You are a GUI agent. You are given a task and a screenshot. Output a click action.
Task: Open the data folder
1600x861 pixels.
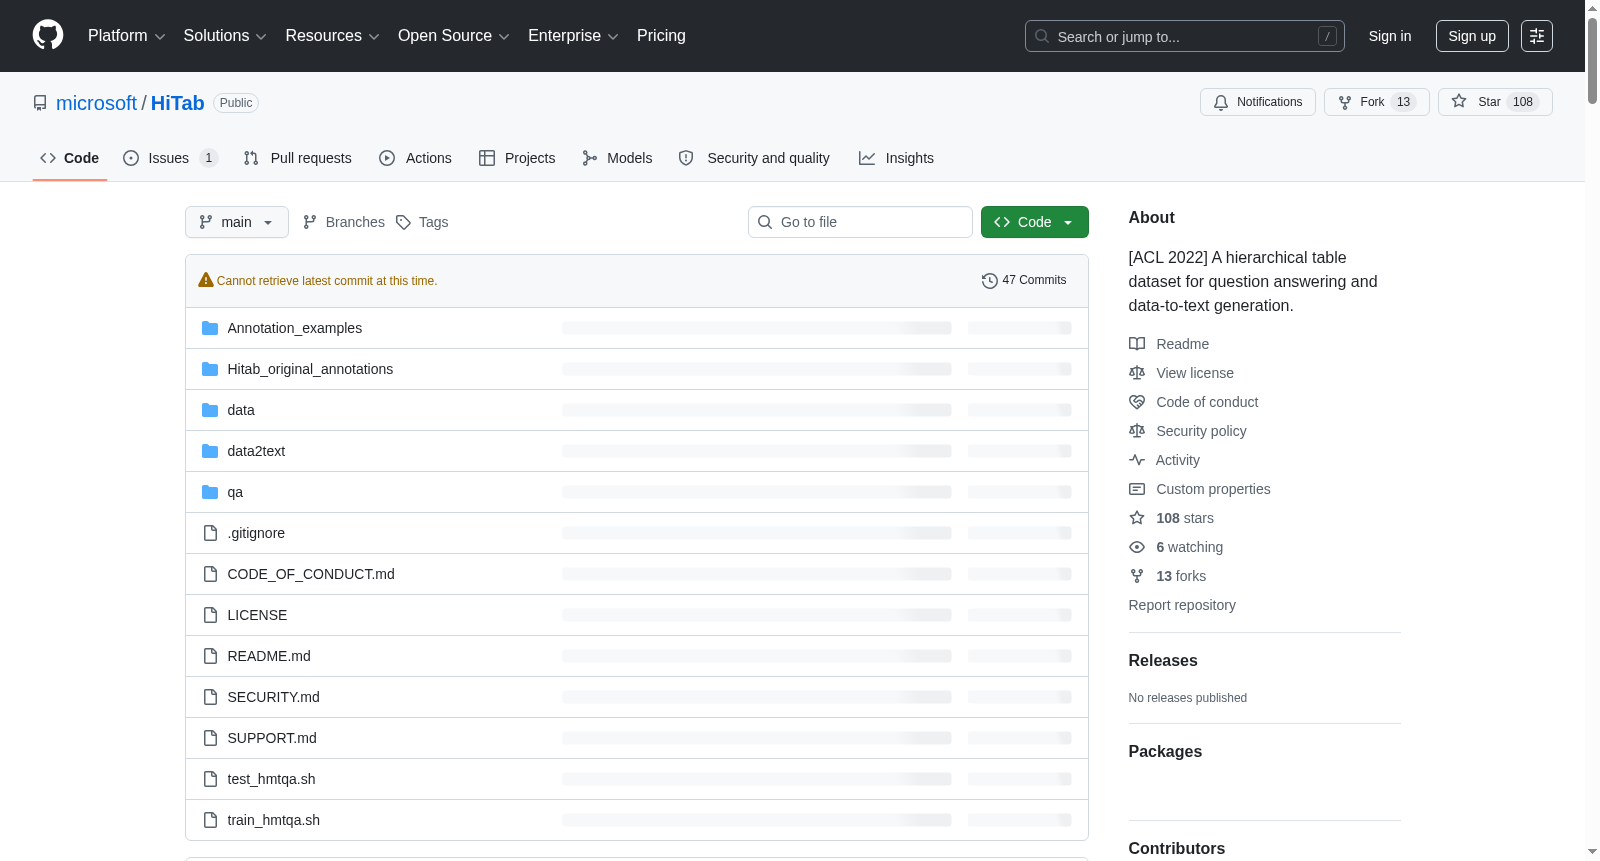pos(241,410)
